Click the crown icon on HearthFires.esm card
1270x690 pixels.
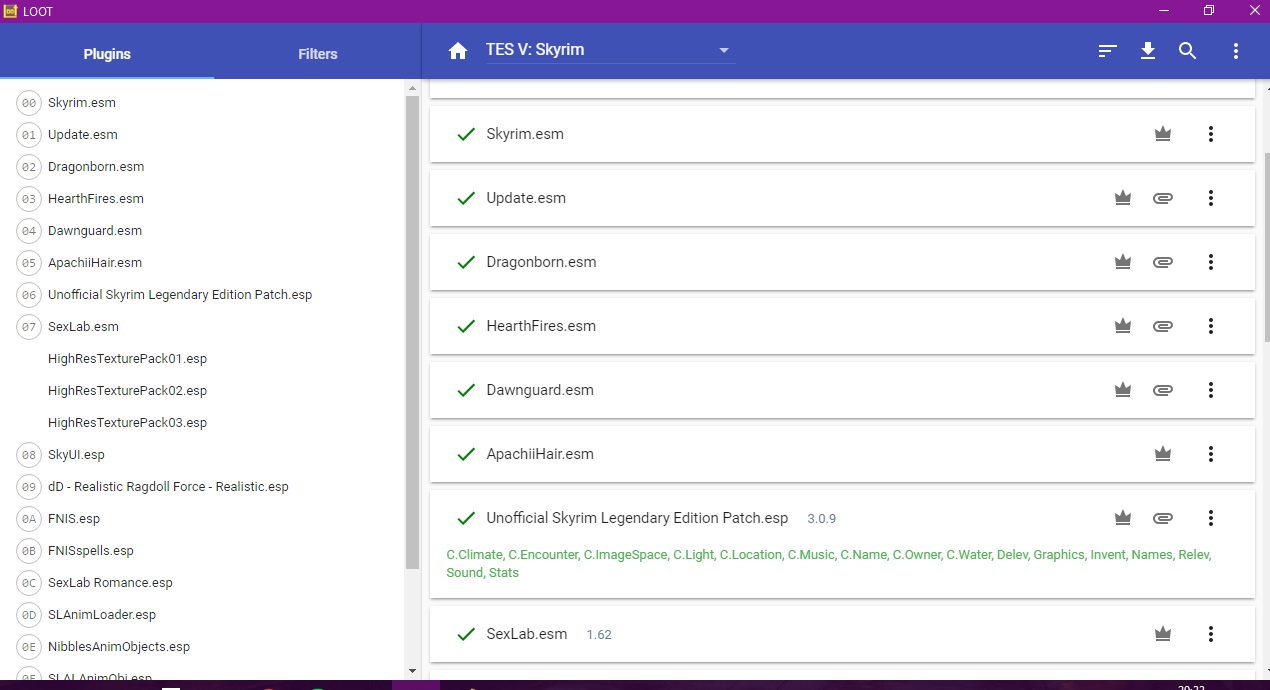(1123, 326)
